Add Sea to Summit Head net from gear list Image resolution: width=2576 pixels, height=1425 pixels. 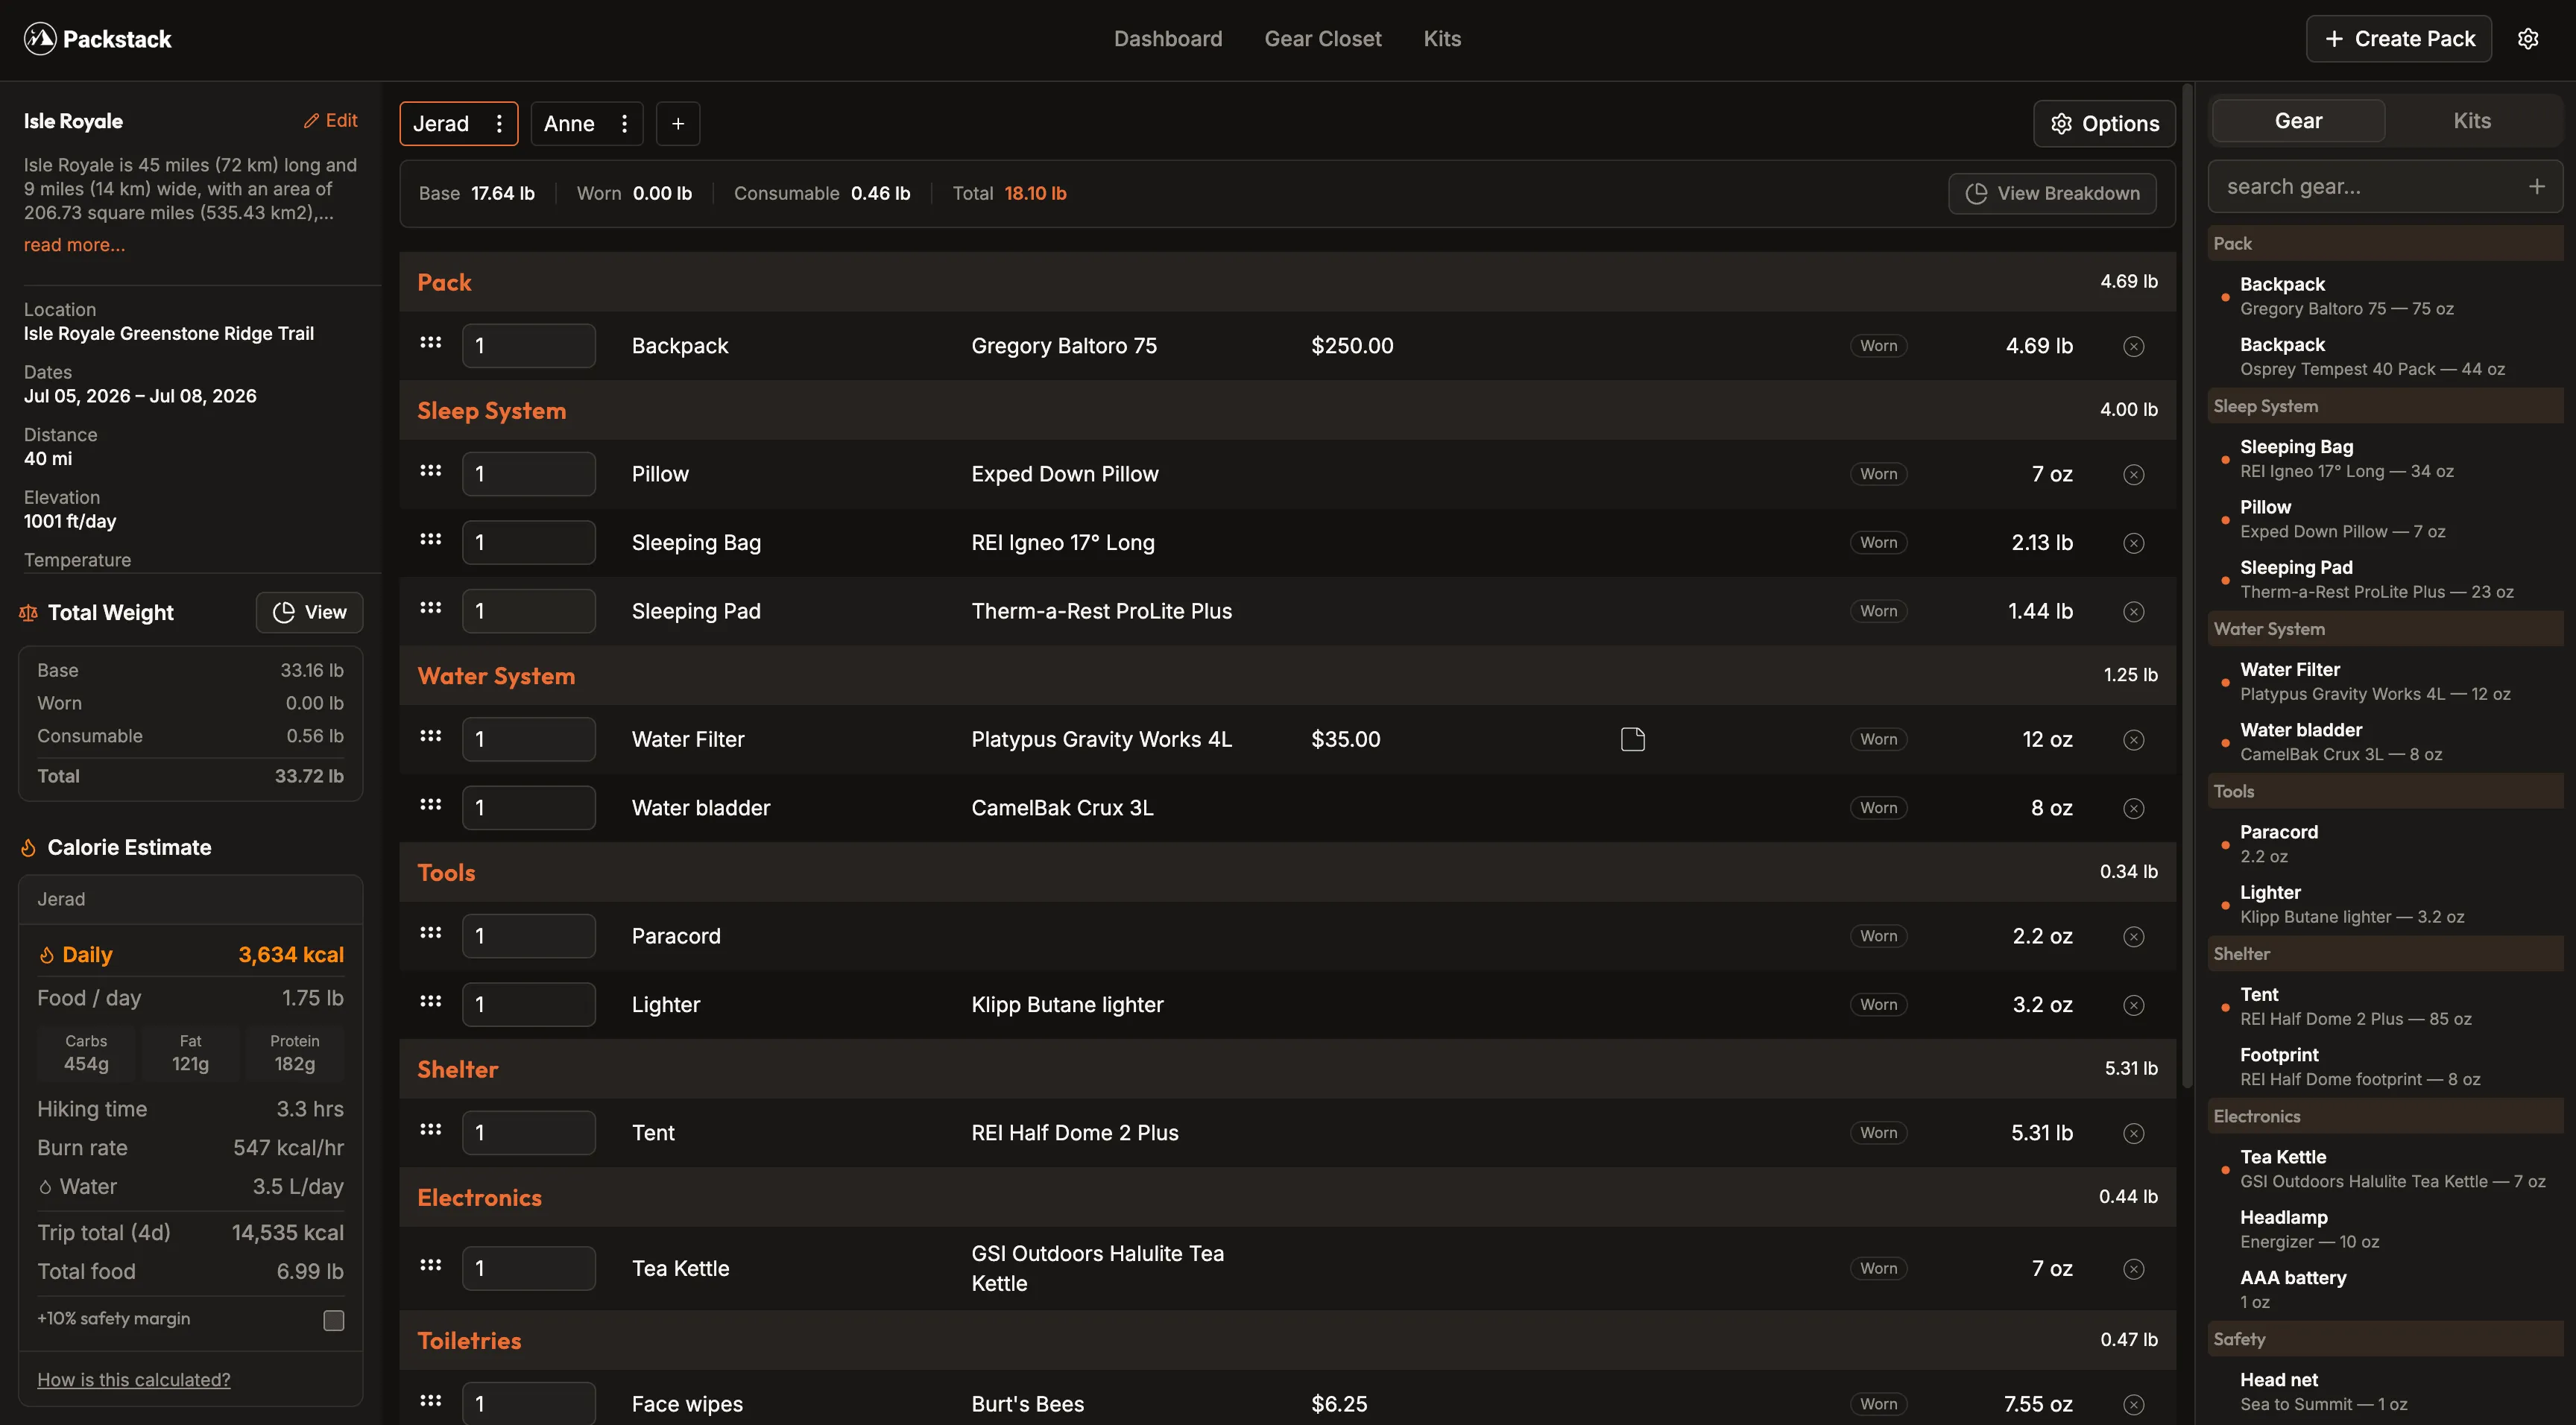[x=2385, y=1392]
